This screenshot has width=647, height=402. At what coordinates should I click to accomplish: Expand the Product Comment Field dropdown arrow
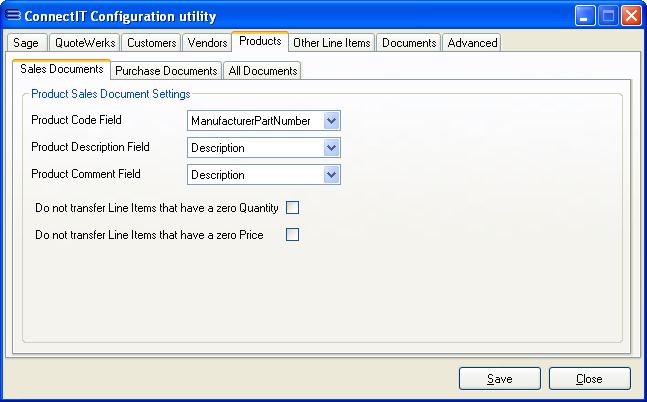pyautogui.click(x=331, y=175)
